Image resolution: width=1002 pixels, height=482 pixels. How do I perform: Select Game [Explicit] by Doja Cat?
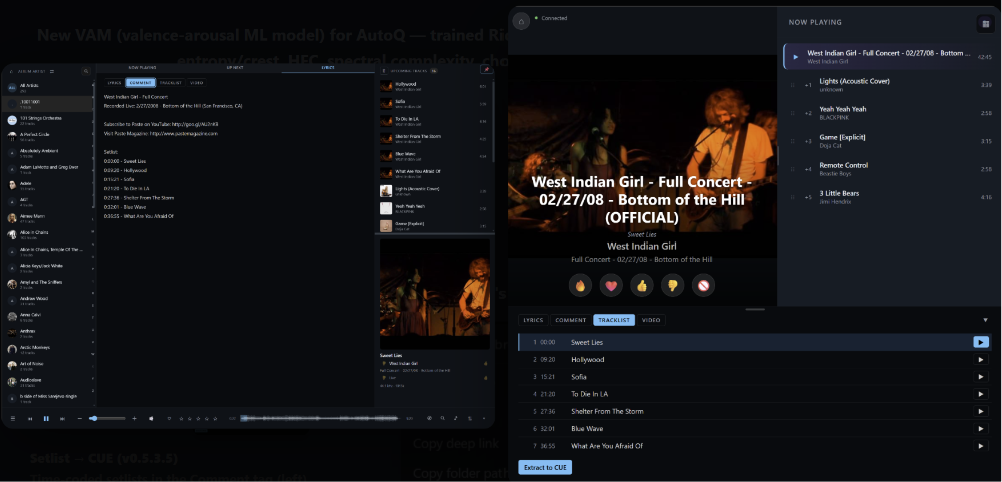[x=889, y=141]
